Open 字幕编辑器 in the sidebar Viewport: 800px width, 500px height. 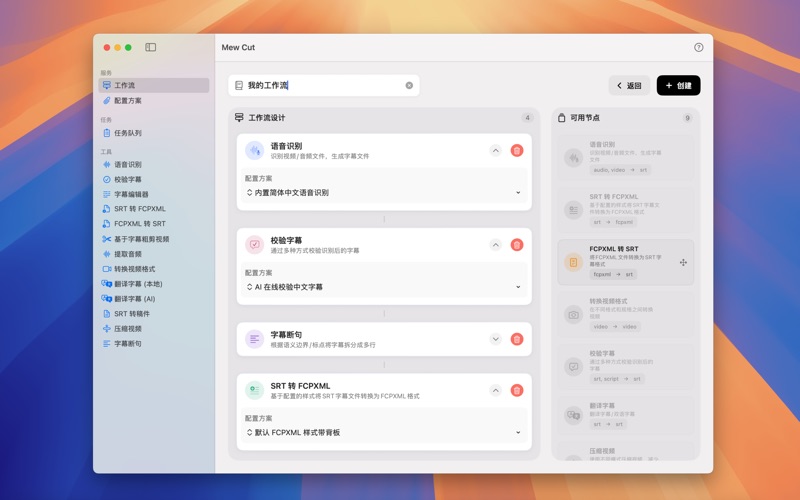[154, 194]
